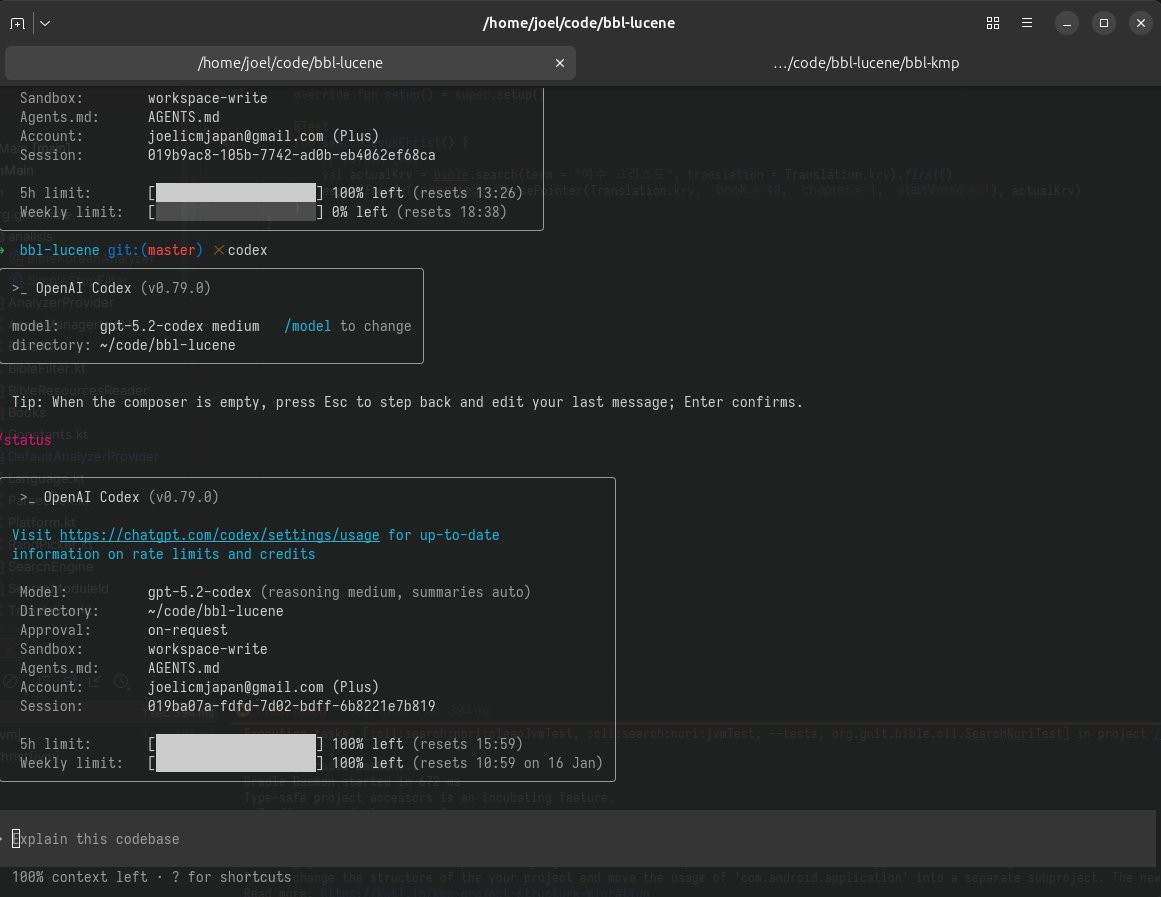Click the /model command text
Viewport: 1161px width, 897px height.
[x=307, y=326]
